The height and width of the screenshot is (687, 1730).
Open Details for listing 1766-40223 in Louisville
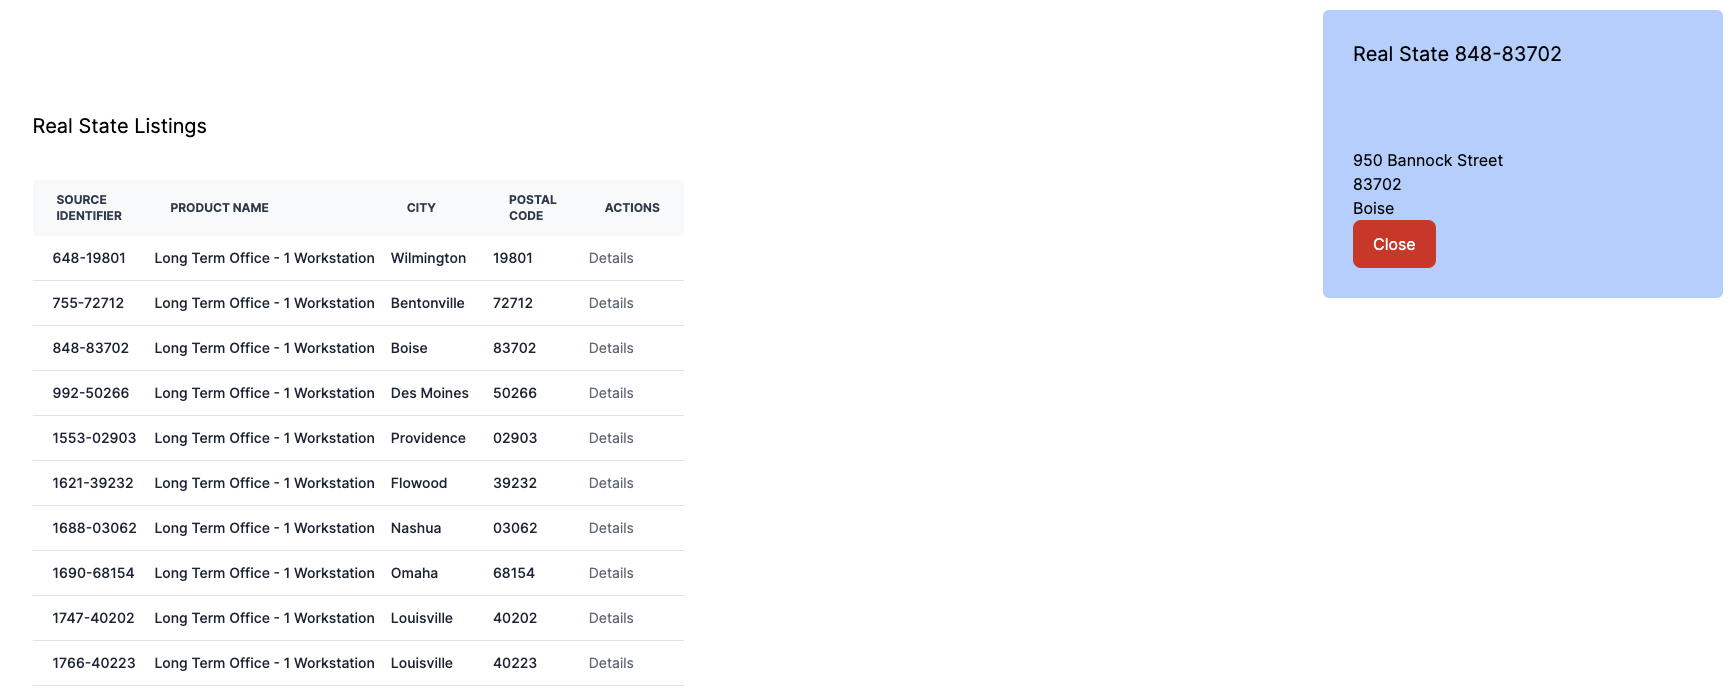point(610,663)
